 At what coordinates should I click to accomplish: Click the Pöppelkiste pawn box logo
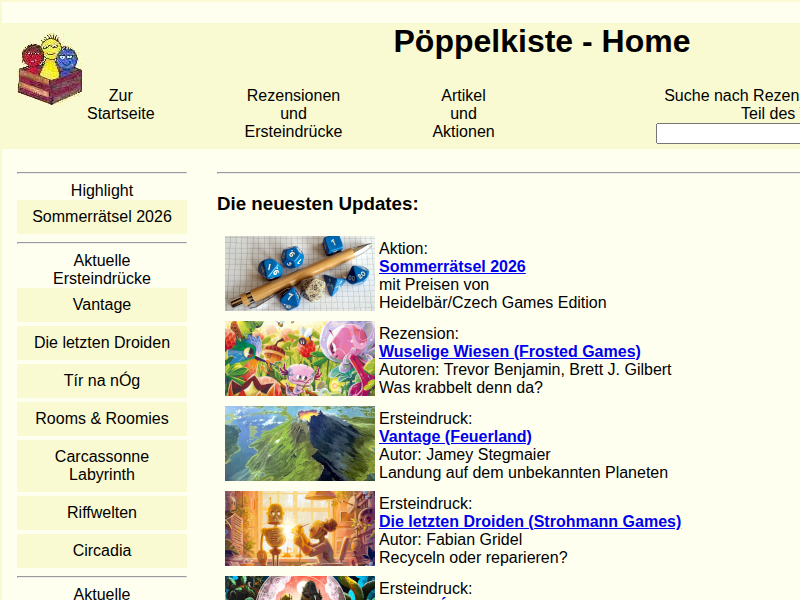tap(50, 69)
